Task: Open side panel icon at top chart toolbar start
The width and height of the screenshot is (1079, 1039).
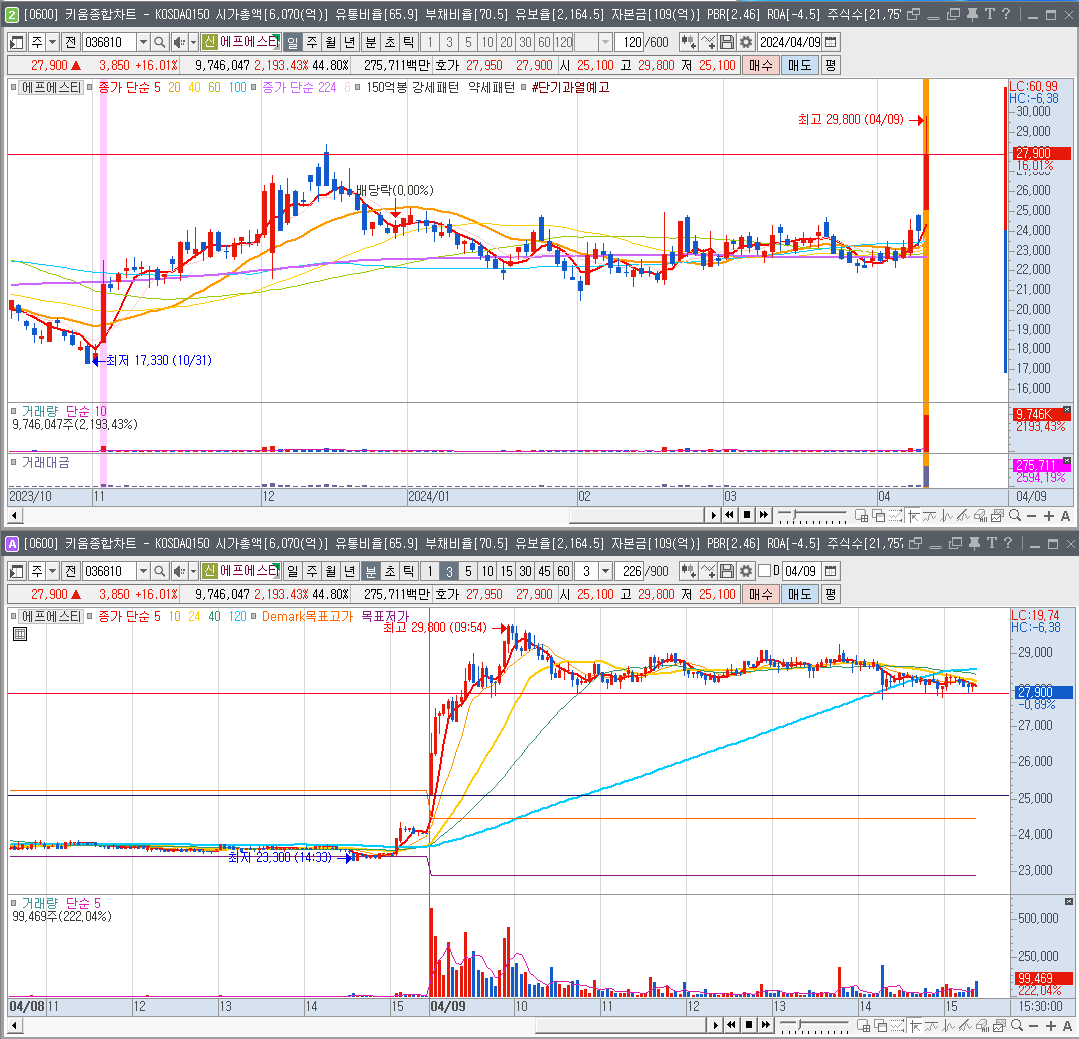Action: point(17,43)
